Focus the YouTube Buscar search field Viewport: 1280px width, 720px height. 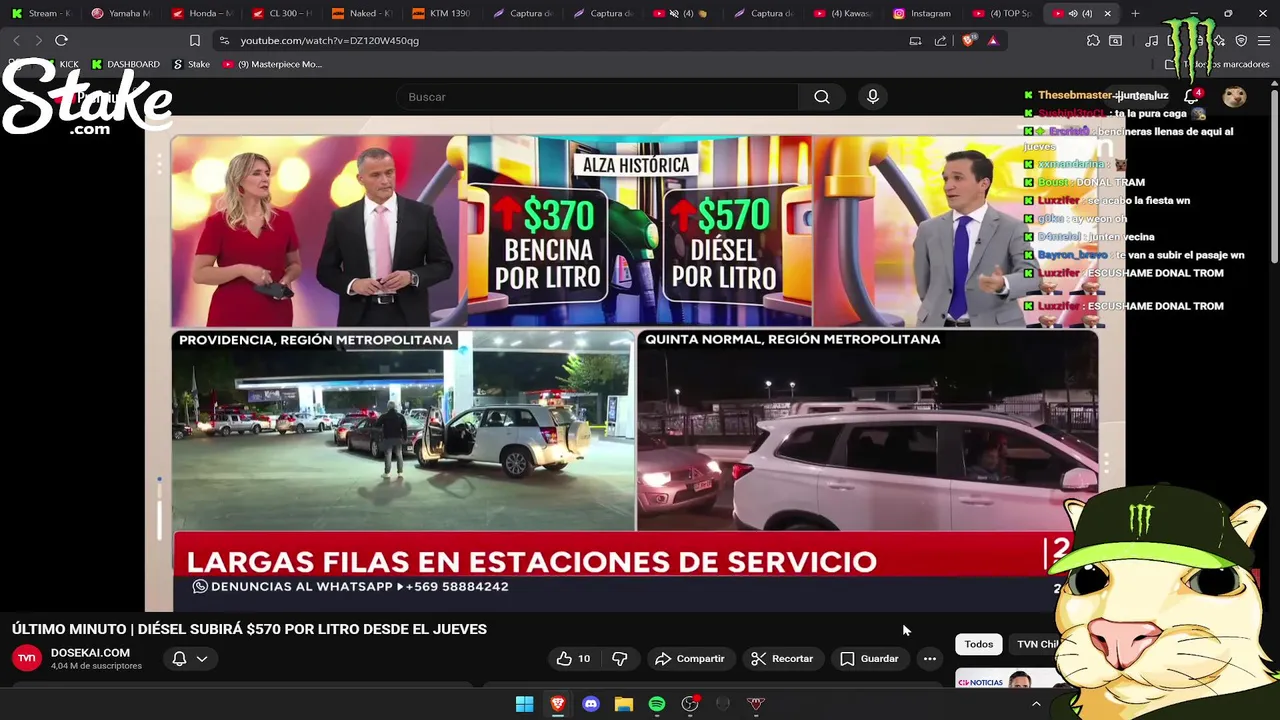point(598,97)
